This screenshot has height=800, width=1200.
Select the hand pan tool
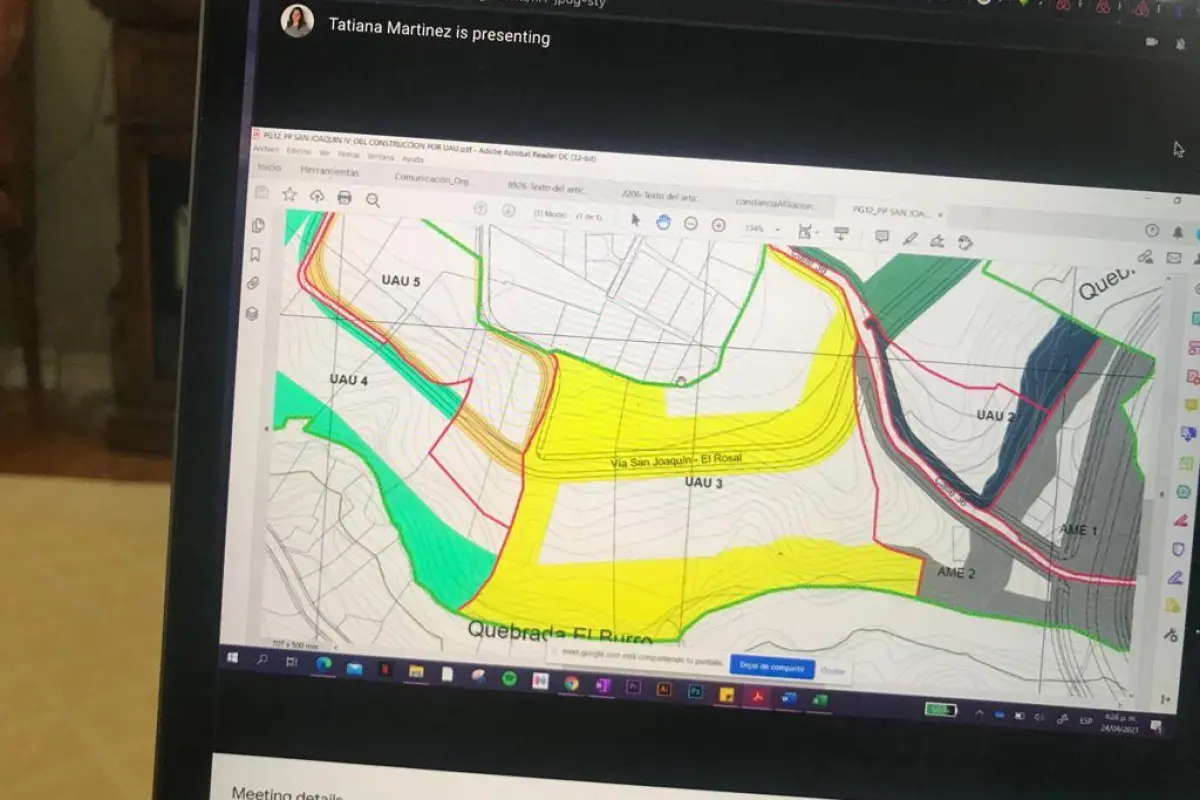(x=663, y=222)
